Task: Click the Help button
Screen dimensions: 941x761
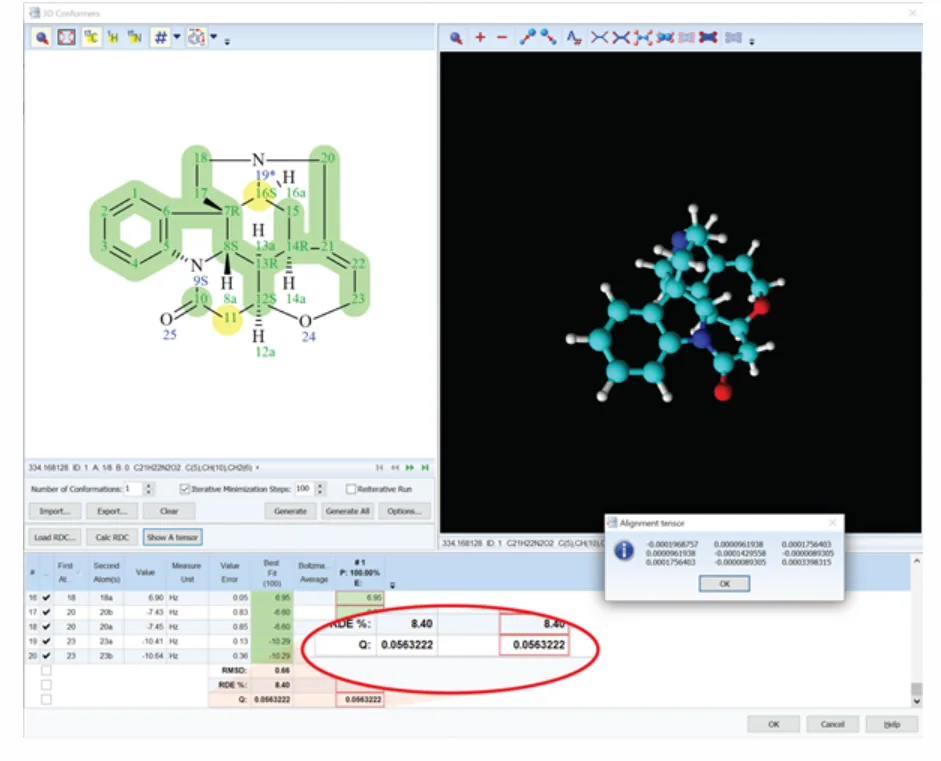Action: click(892, 724)
